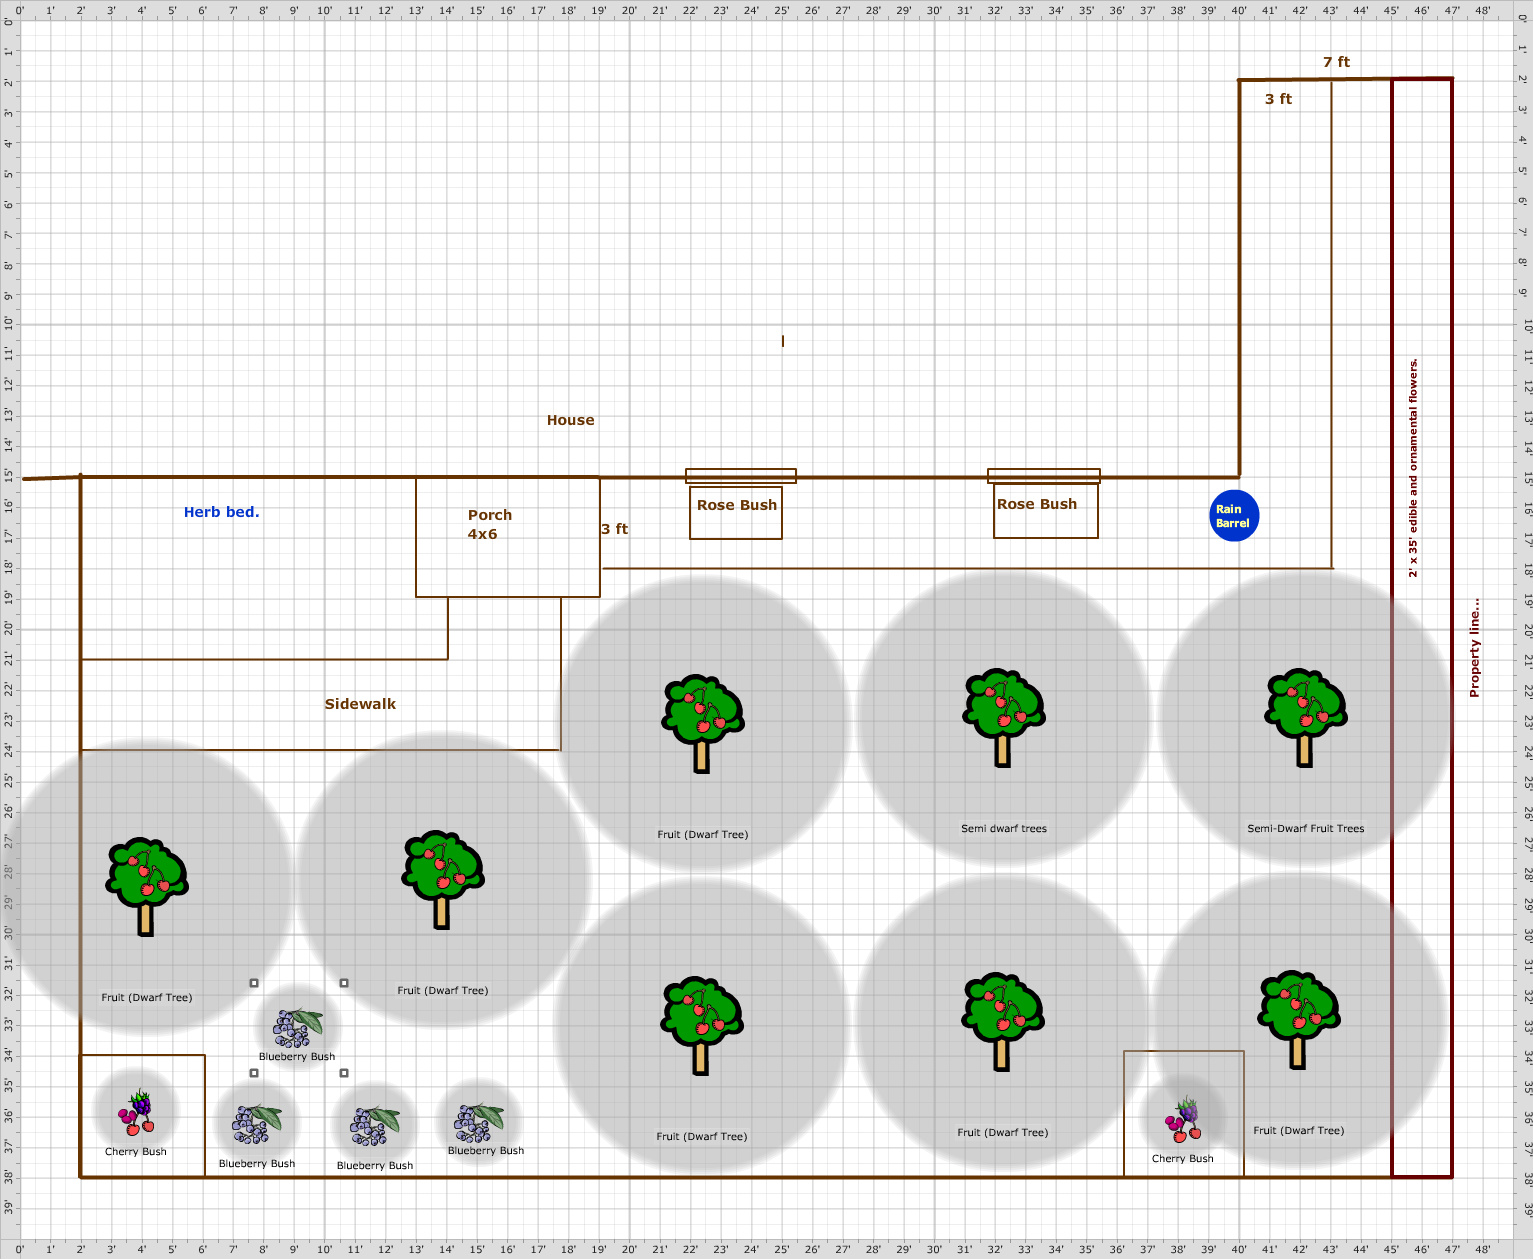
Task: Click the top-right selection handle of Blueberry Bush
Action: [344, 983]
